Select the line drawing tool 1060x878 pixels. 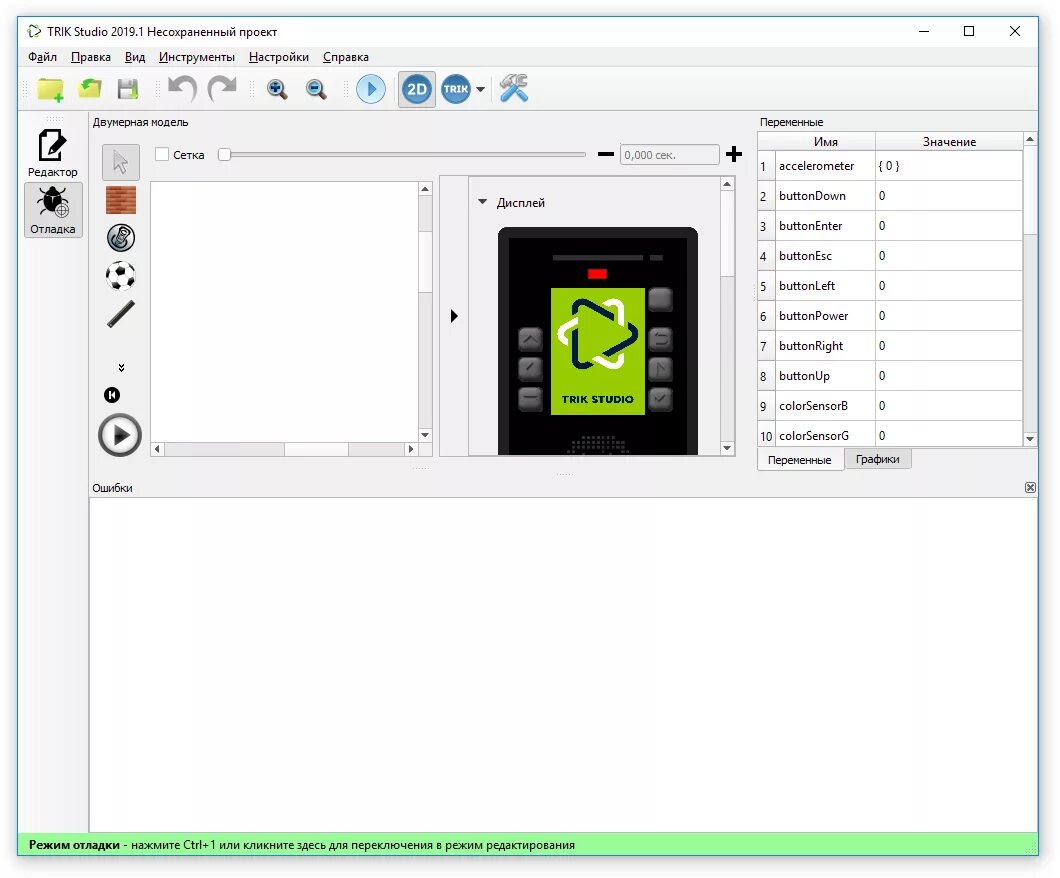point(121,314)
